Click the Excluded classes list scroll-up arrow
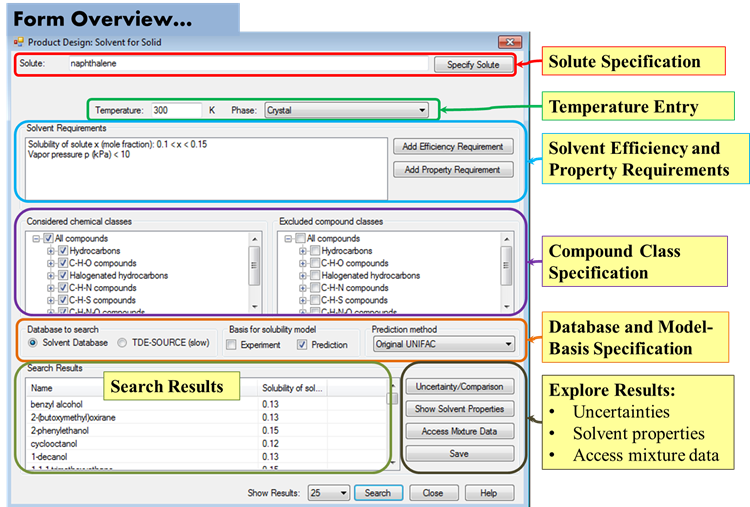 (x=507, y=239)
